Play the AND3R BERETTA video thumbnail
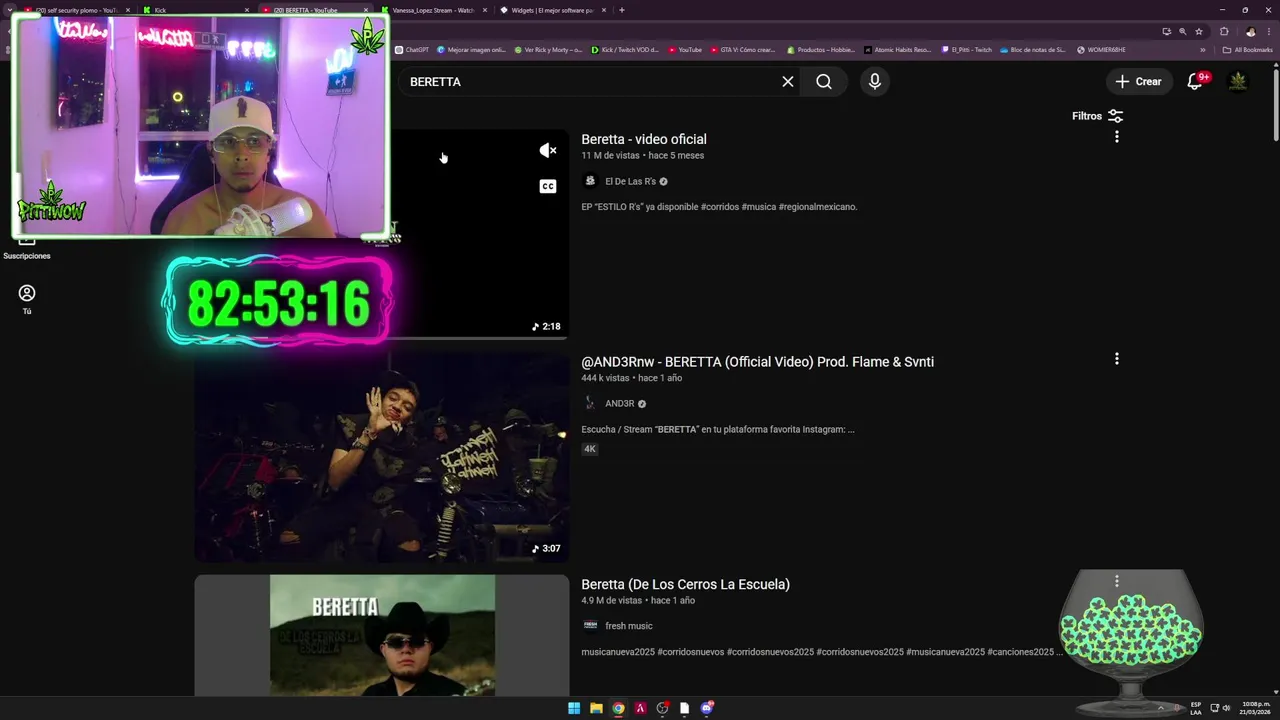 coord(382,457)
